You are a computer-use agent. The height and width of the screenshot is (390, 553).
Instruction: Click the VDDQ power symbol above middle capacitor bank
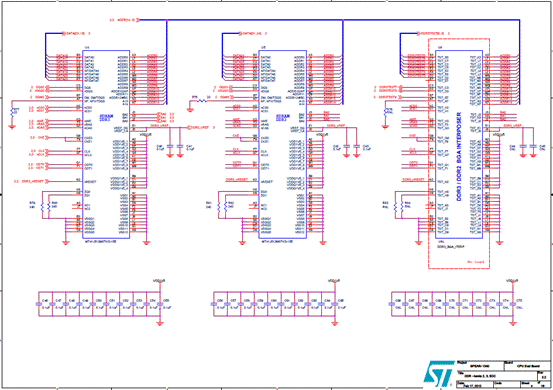point(335,281)
